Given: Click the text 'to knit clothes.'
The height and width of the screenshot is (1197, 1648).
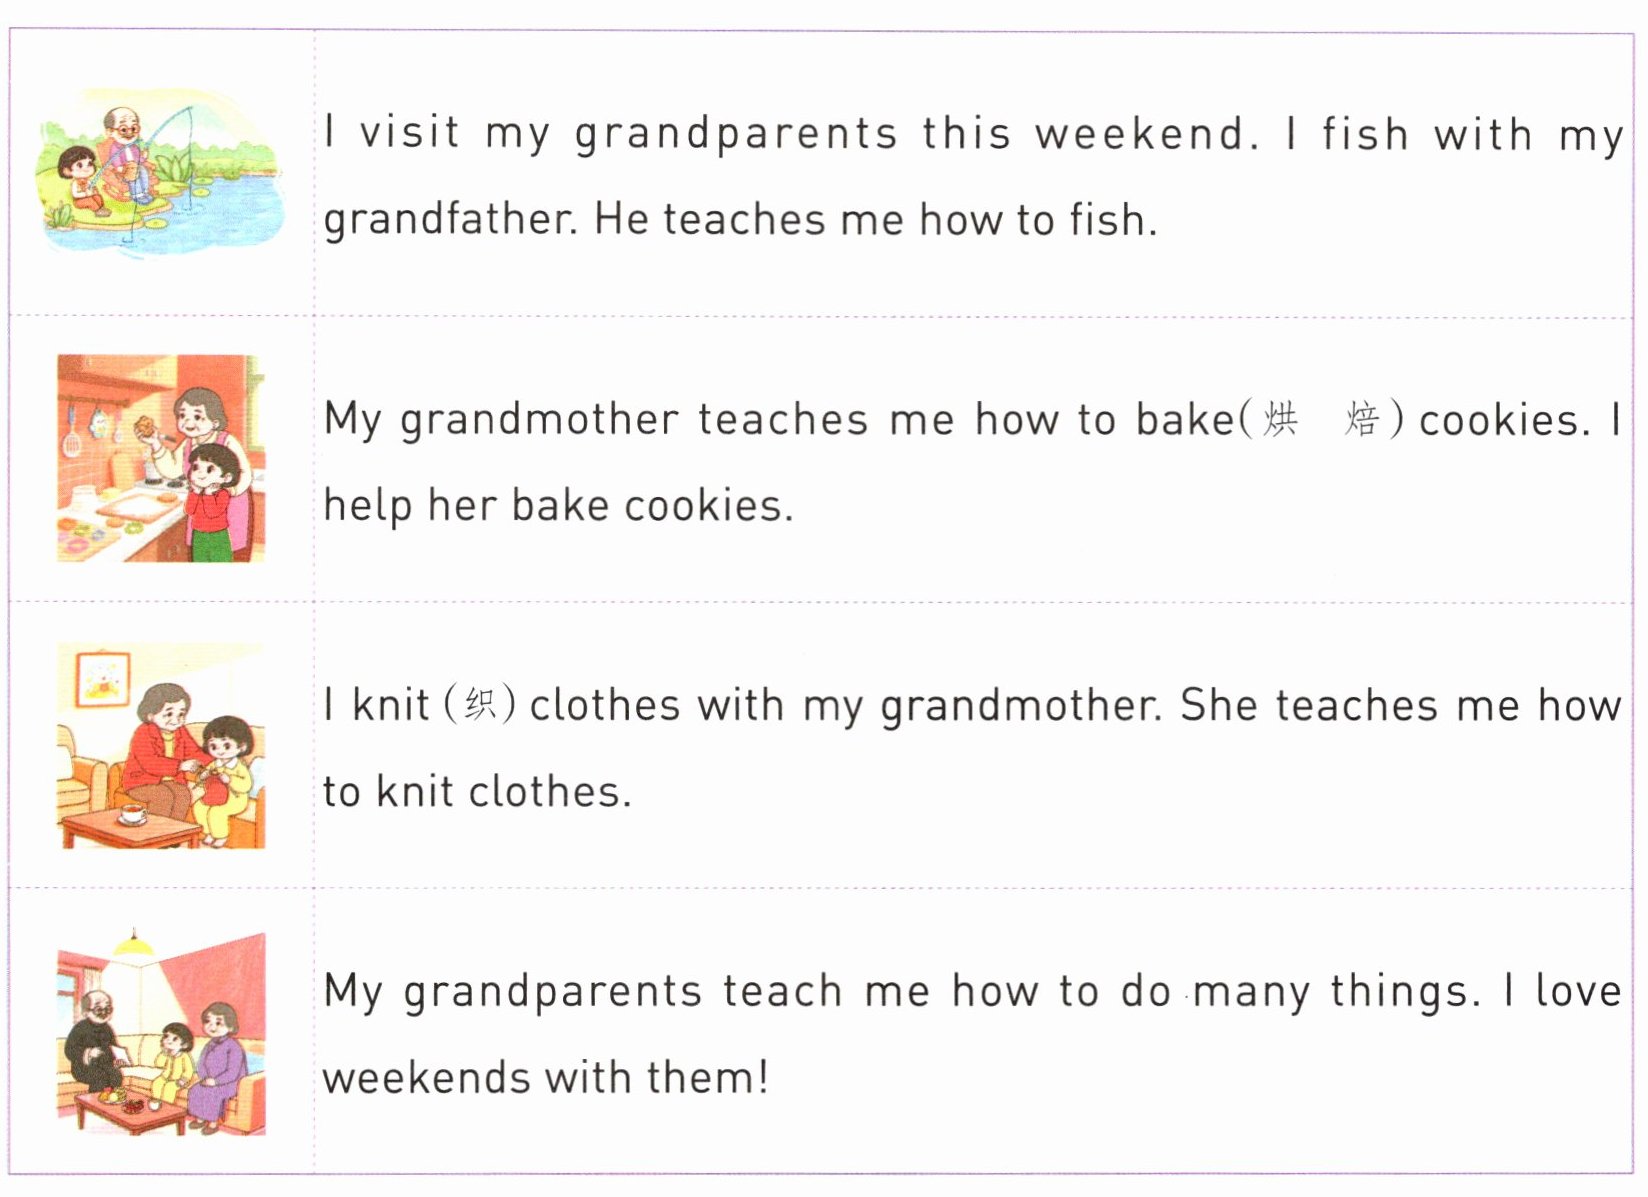Looking at the screenshot, I should click(x=477, y=792).
